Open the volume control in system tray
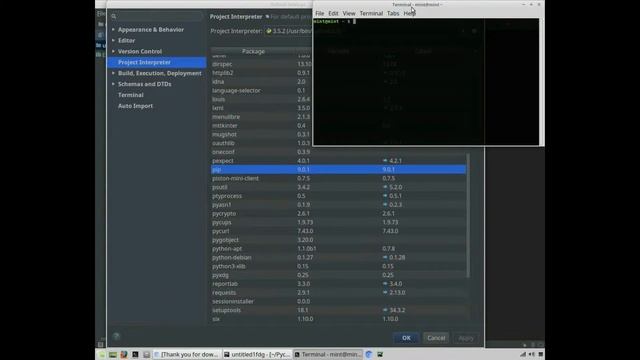 coord(531,354)
